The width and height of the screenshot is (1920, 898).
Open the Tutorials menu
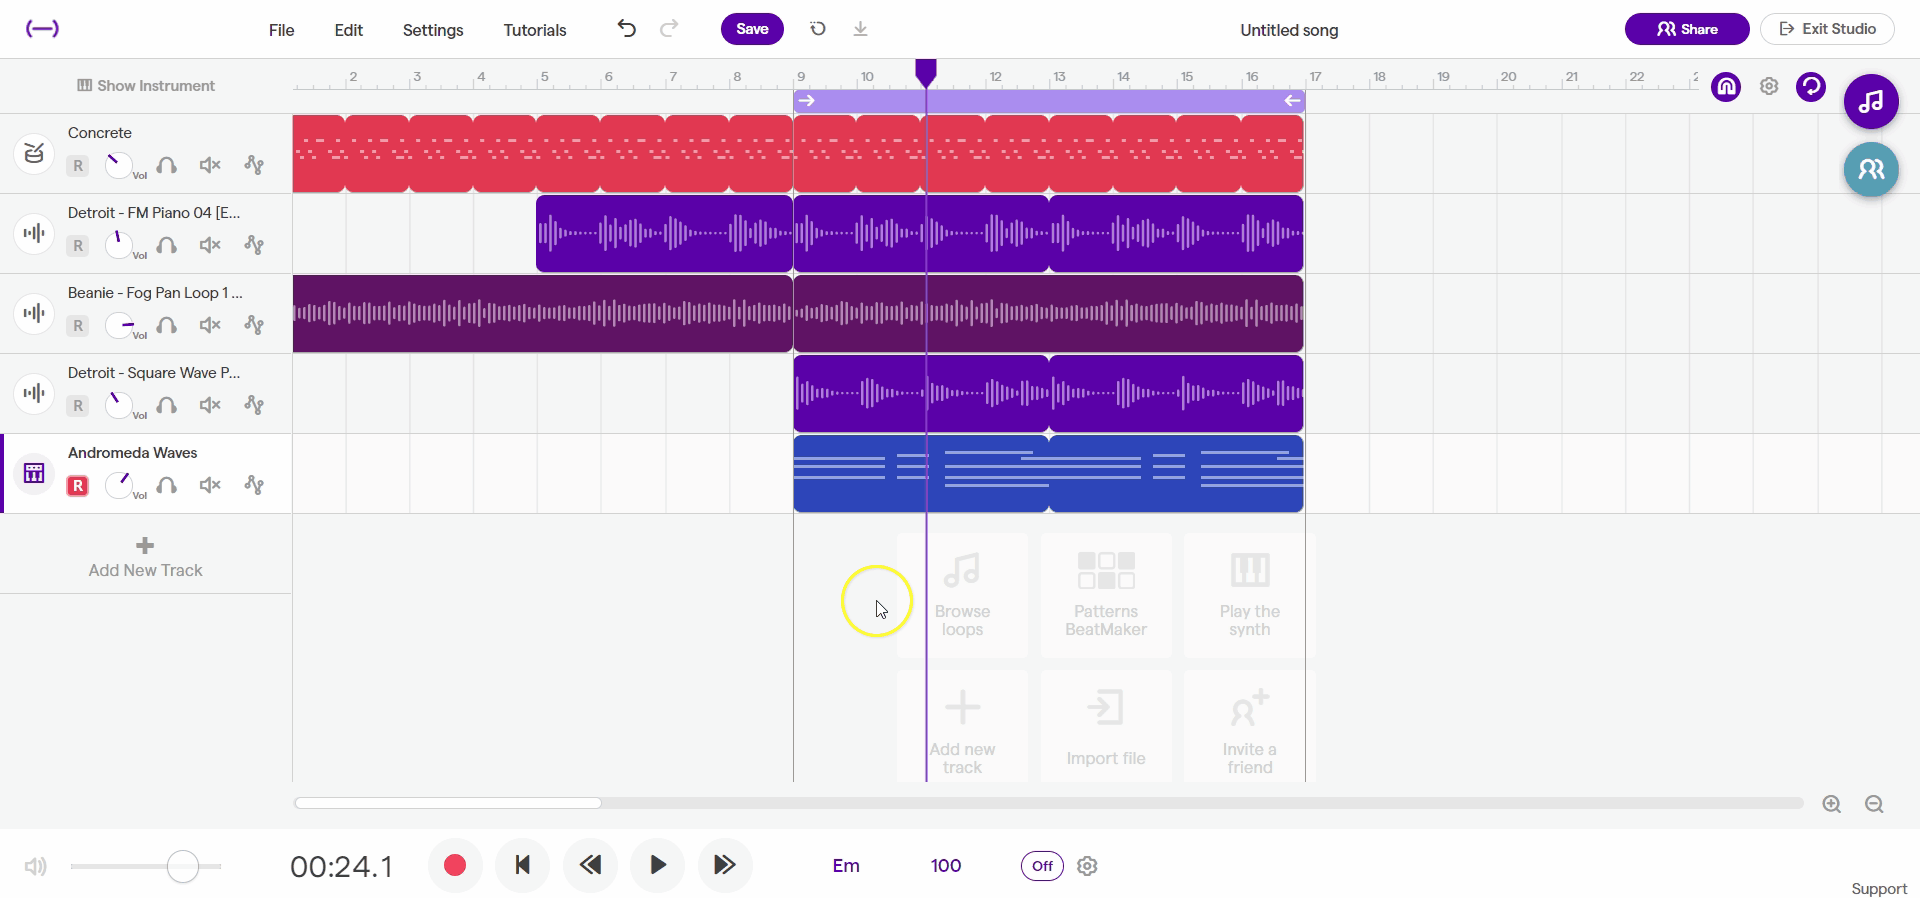(x=535, y=30)
